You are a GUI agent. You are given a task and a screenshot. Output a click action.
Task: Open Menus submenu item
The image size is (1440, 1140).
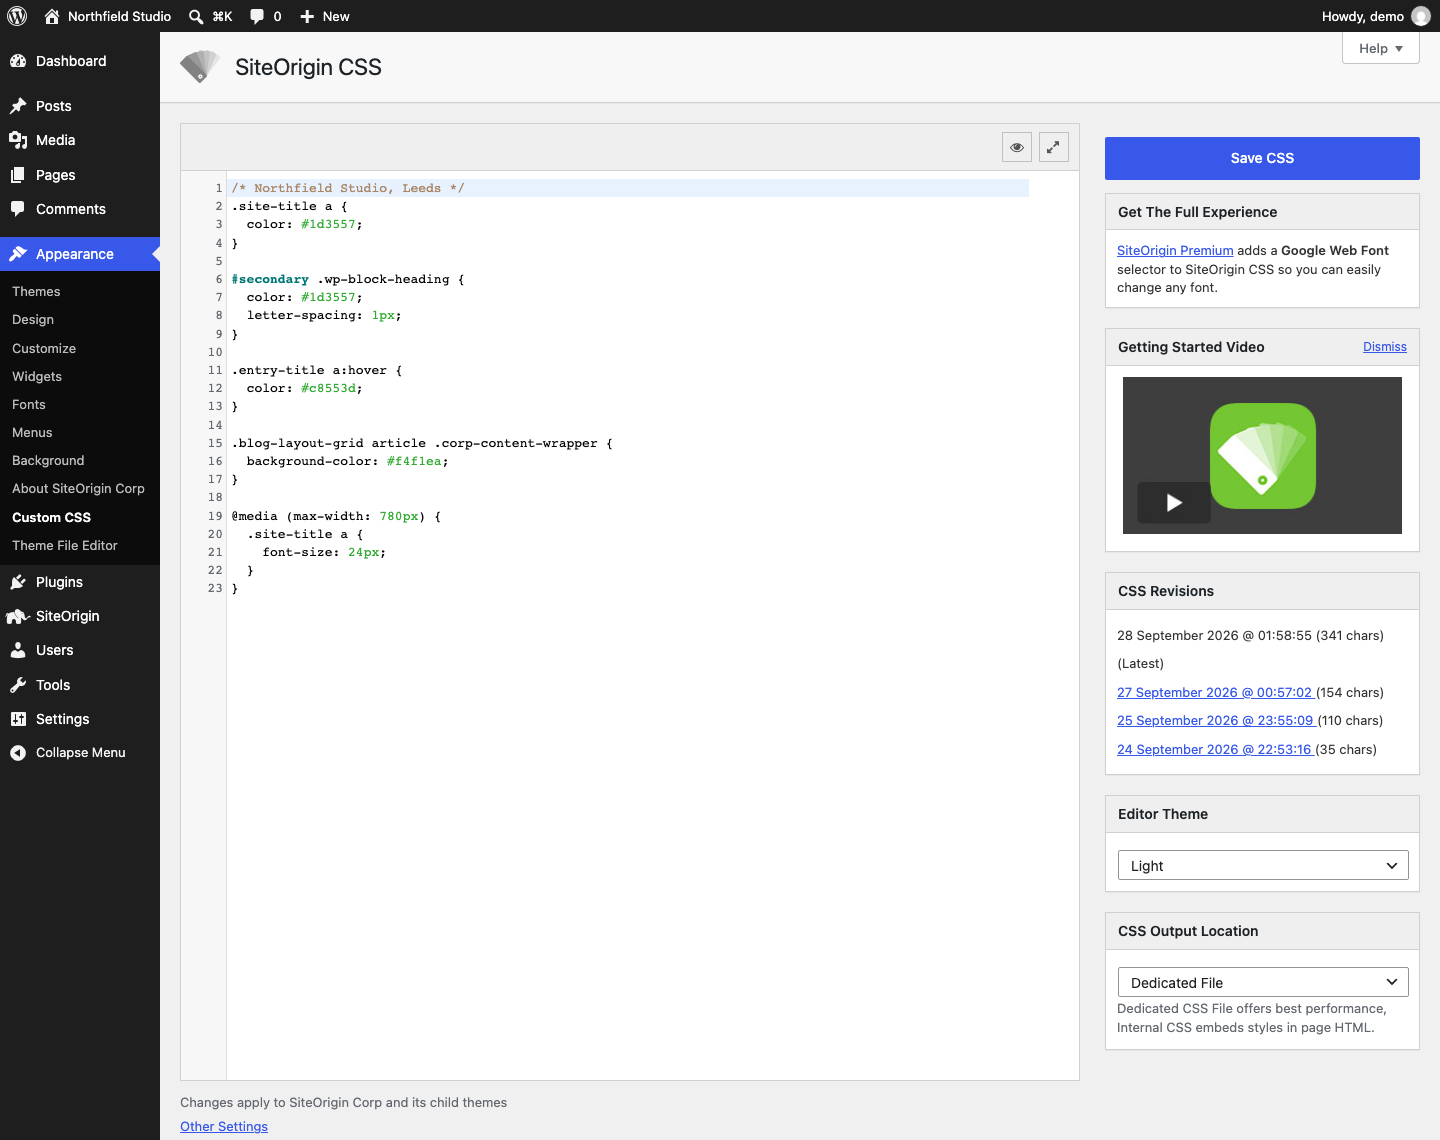(x=32, y=432)
